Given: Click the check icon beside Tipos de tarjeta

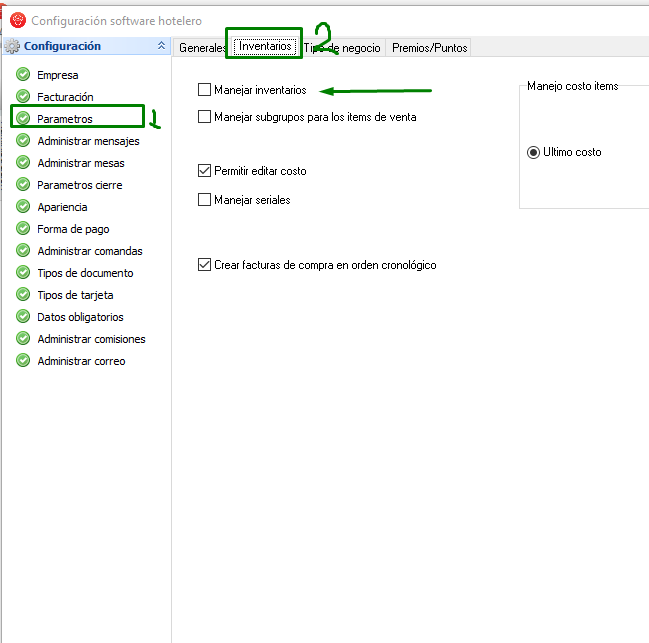Looking at the screenshot, I should tap(23, 295).
